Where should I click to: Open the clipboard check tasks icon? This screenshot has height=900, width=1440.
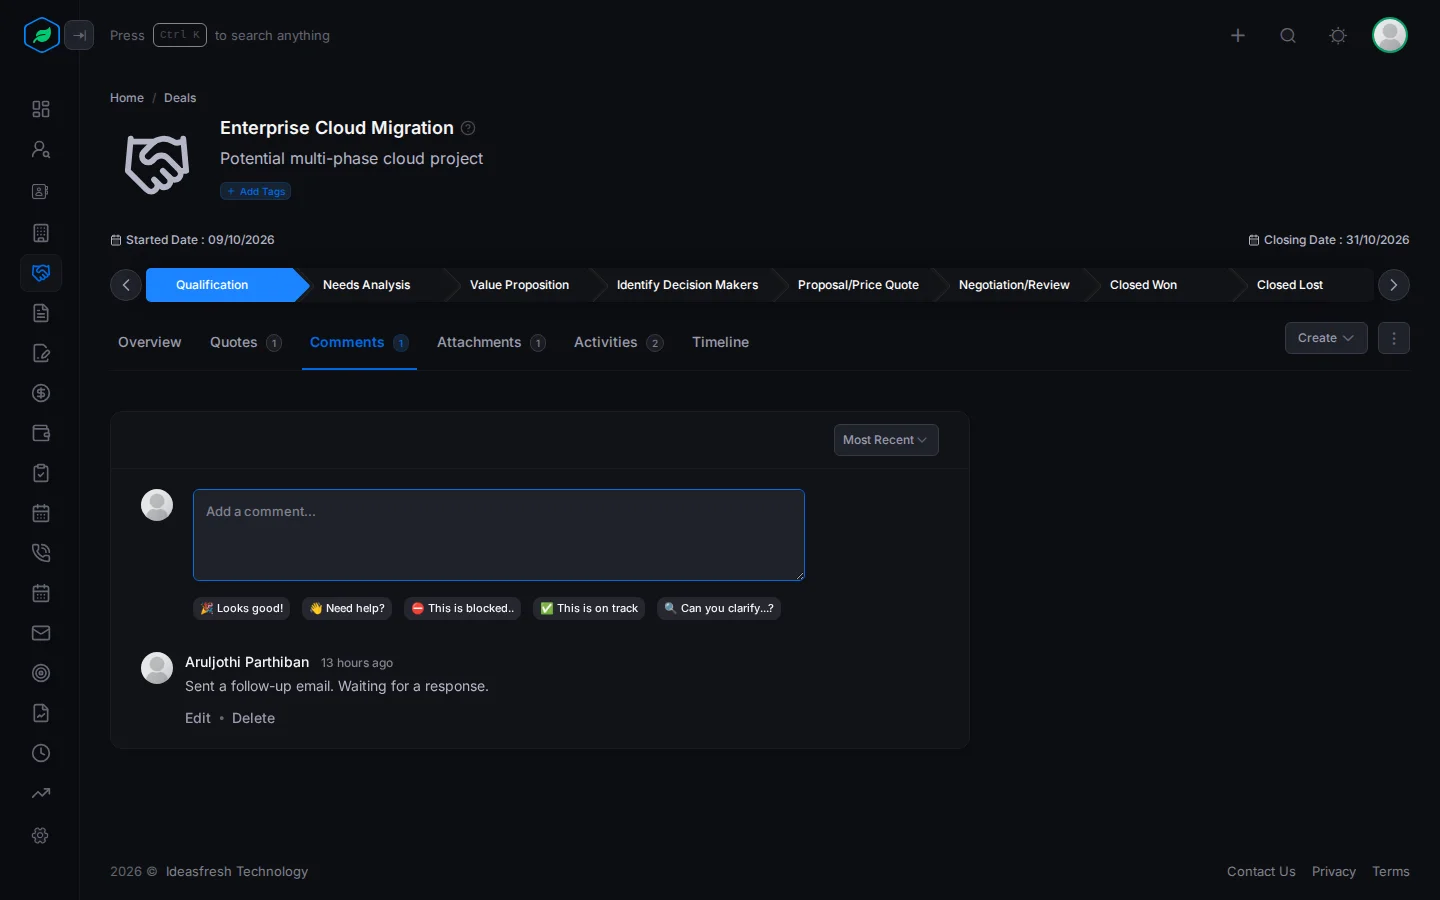41,473
